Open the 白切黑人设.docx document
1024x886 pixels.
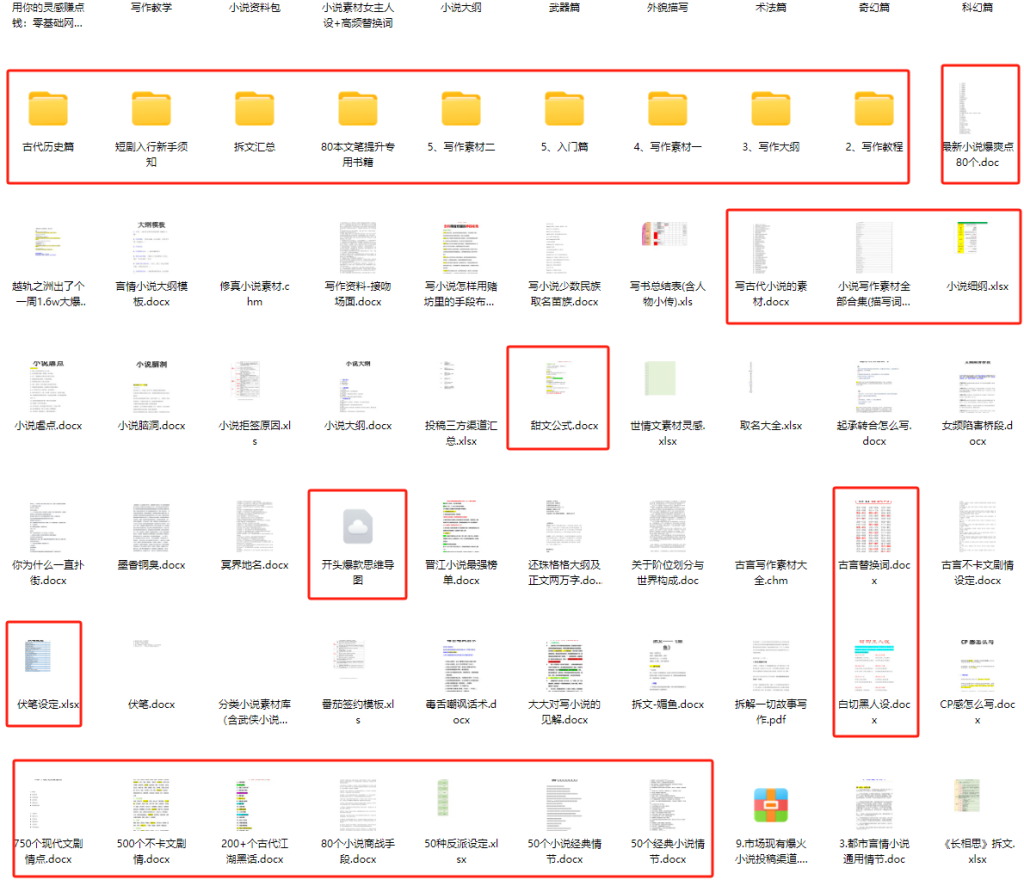(x=874, y=661)
